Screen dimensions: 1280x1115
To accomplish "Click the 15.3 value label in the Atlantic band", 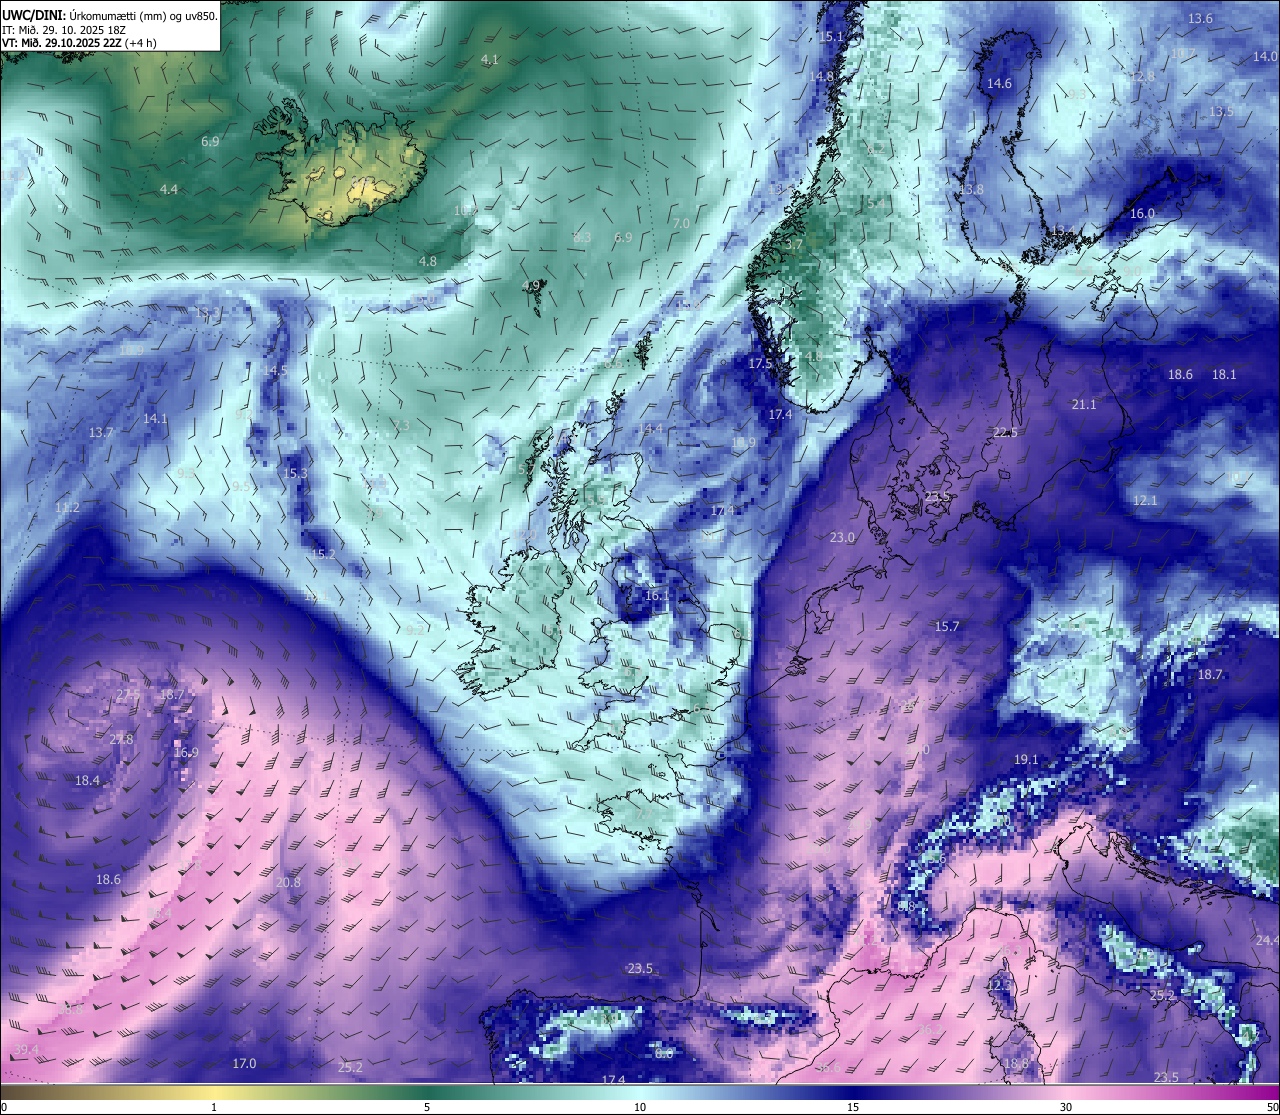I will click(295, 473).
